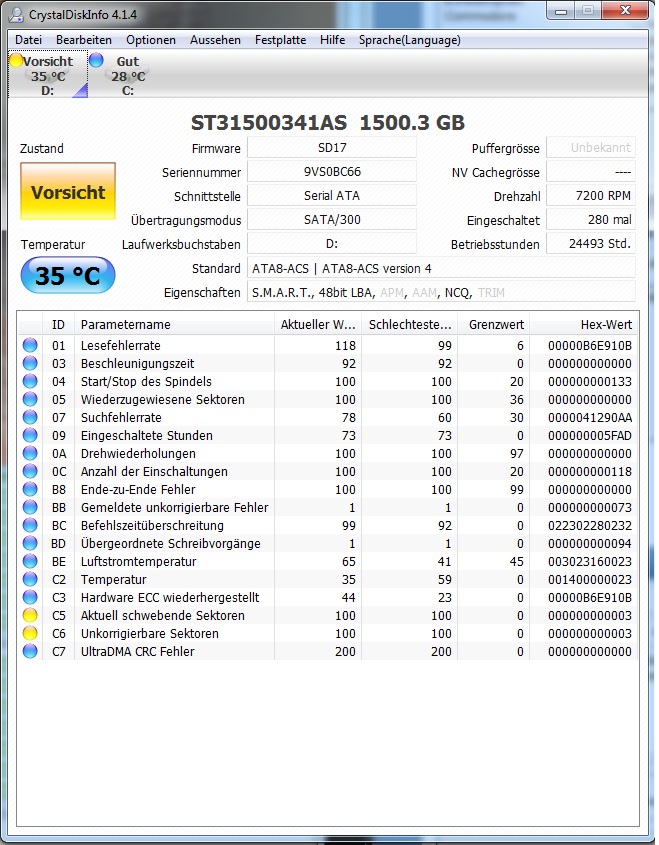Click the ST31500341AS 1500.3 GB drive title
The width and height of the screenshot is (659, 845).
click(328, 123)
